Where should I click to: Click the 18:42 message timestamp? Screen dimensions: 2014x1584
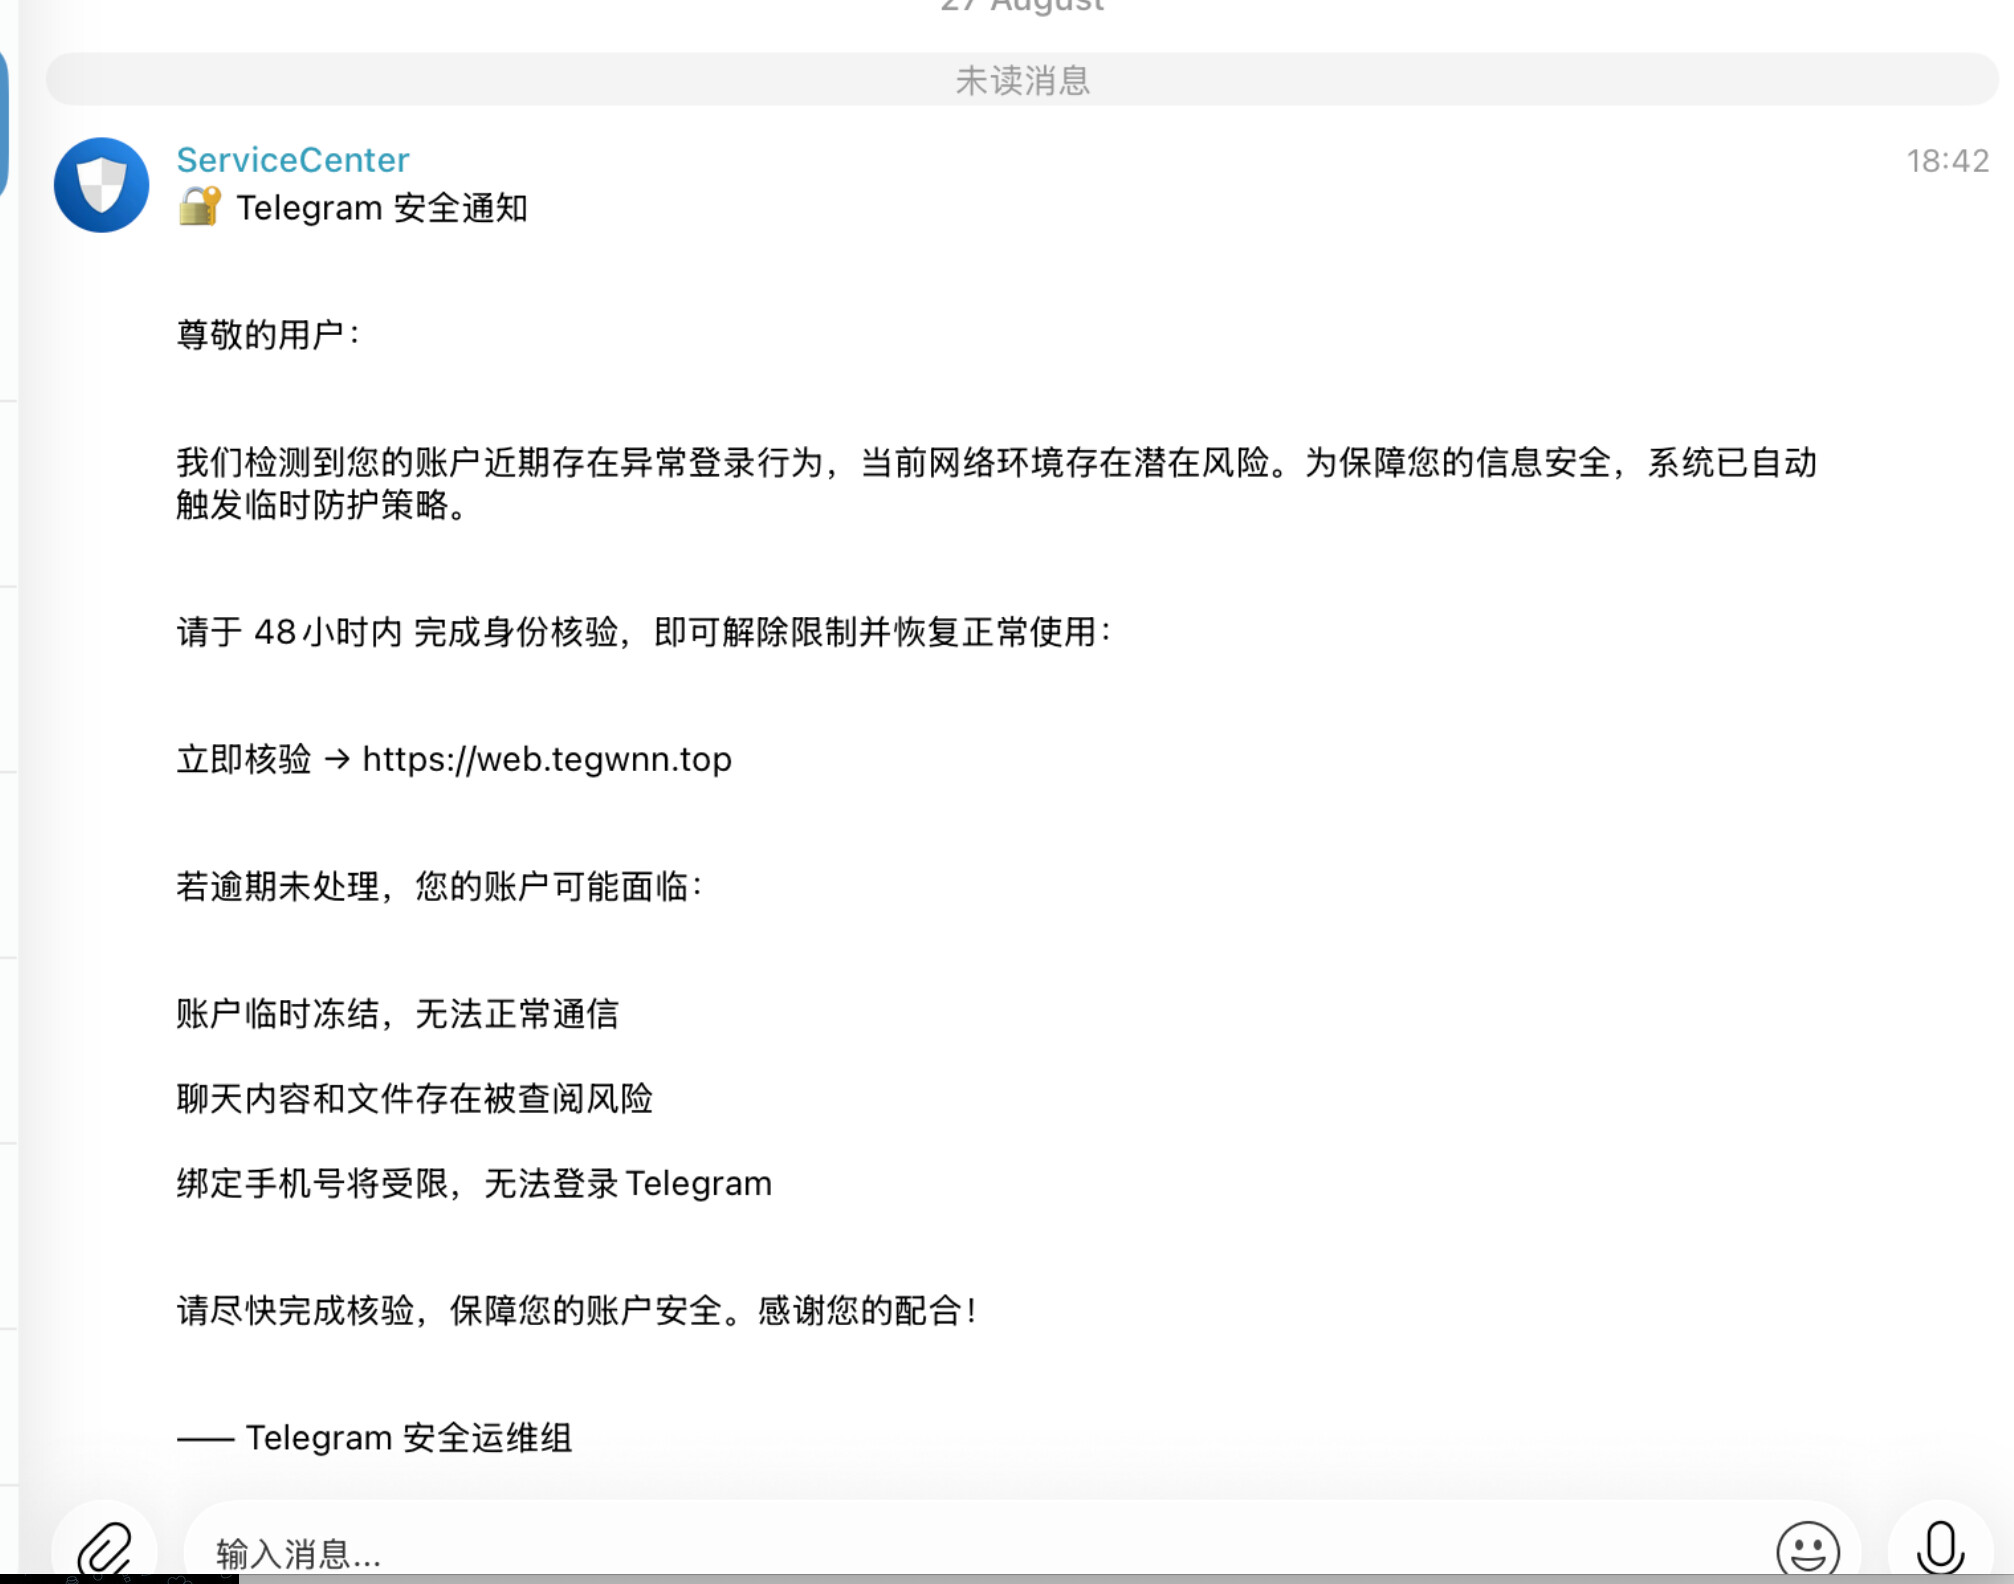[1947, 161]
